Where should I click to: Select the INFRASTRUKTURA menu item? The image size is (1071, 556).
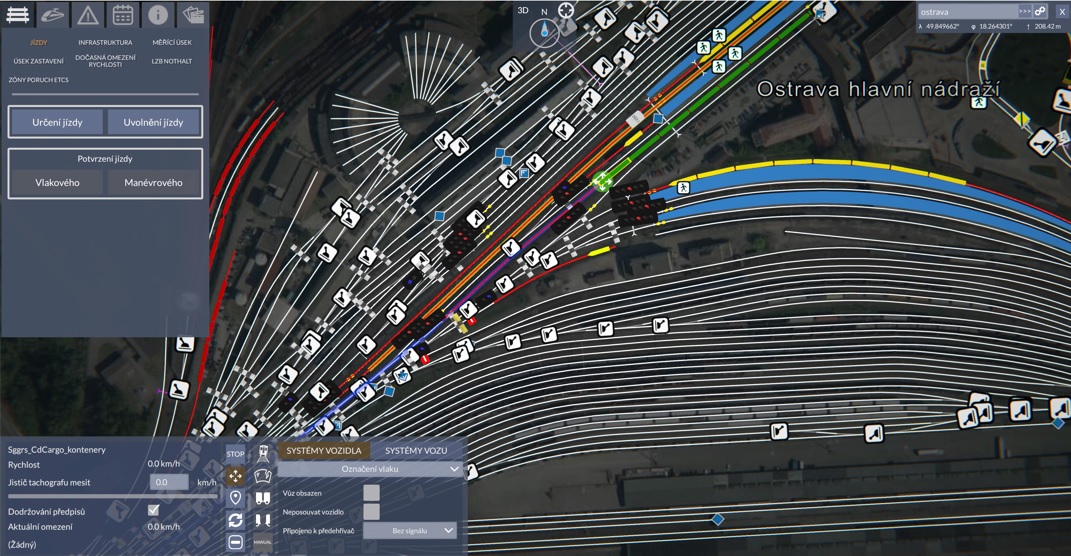coord(105,42)
